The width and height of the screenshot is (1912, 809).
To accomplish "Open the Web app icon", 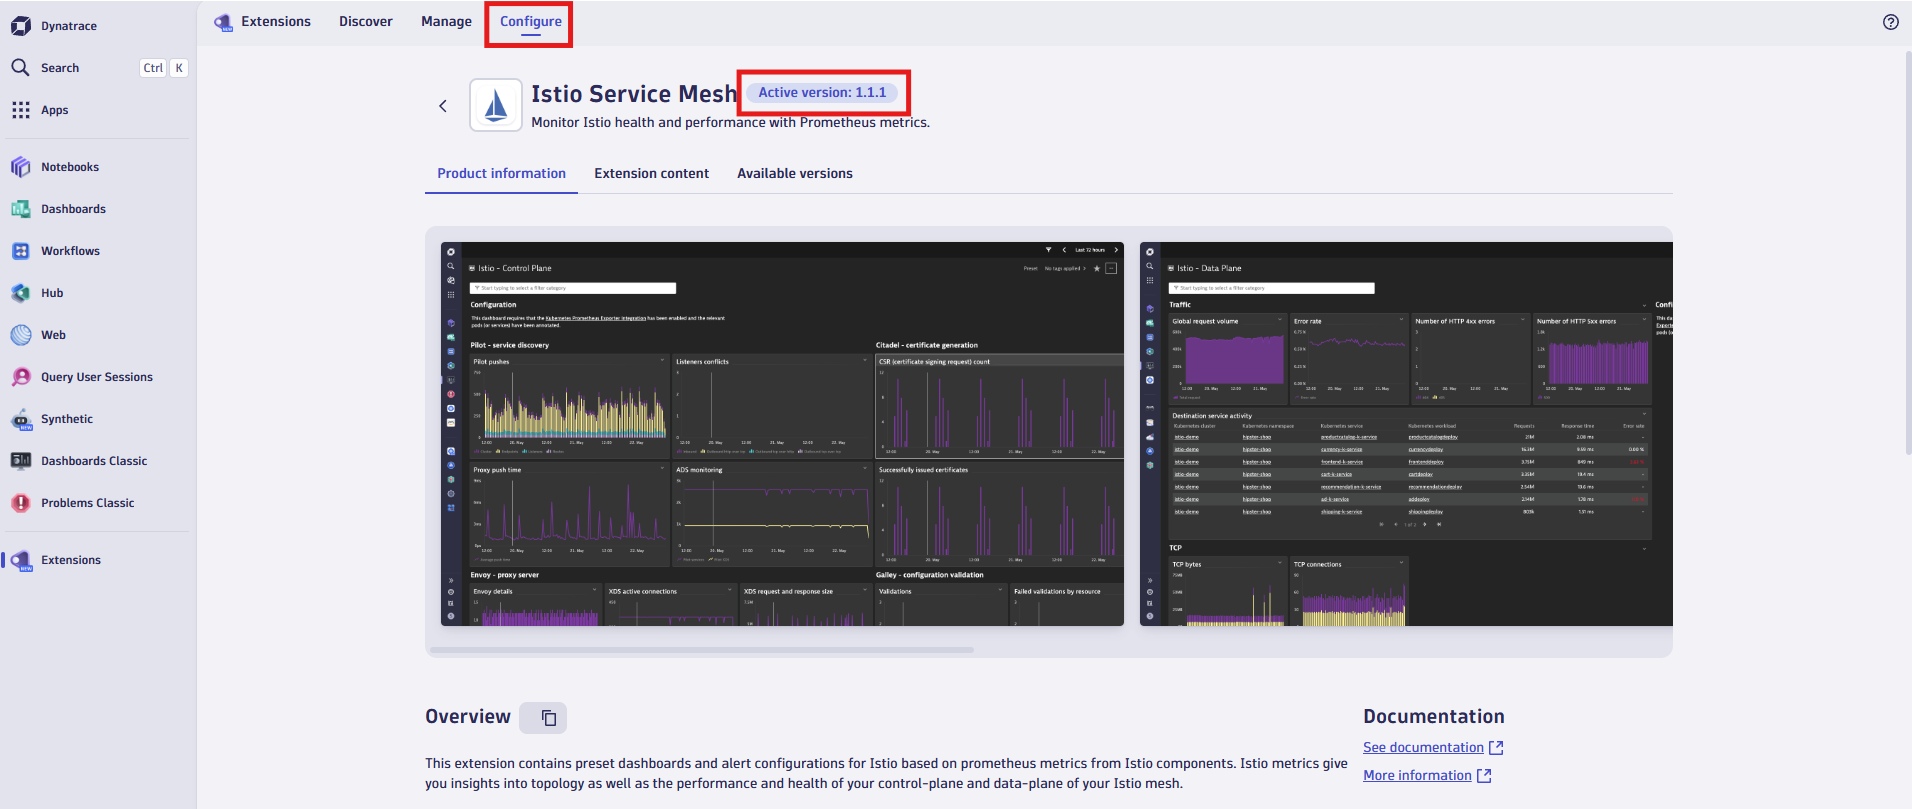I will 21,335.
